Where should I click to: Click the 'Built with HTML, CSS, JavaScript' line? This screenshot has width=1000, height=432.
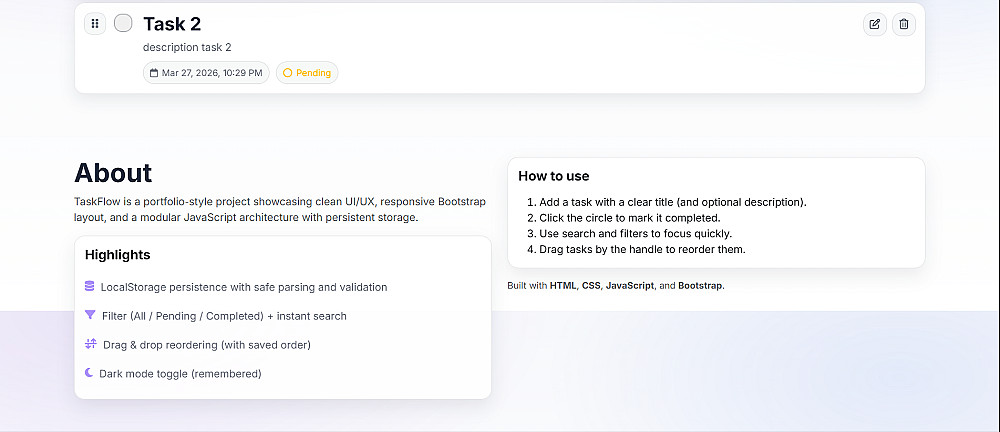[x=616, y=286]
